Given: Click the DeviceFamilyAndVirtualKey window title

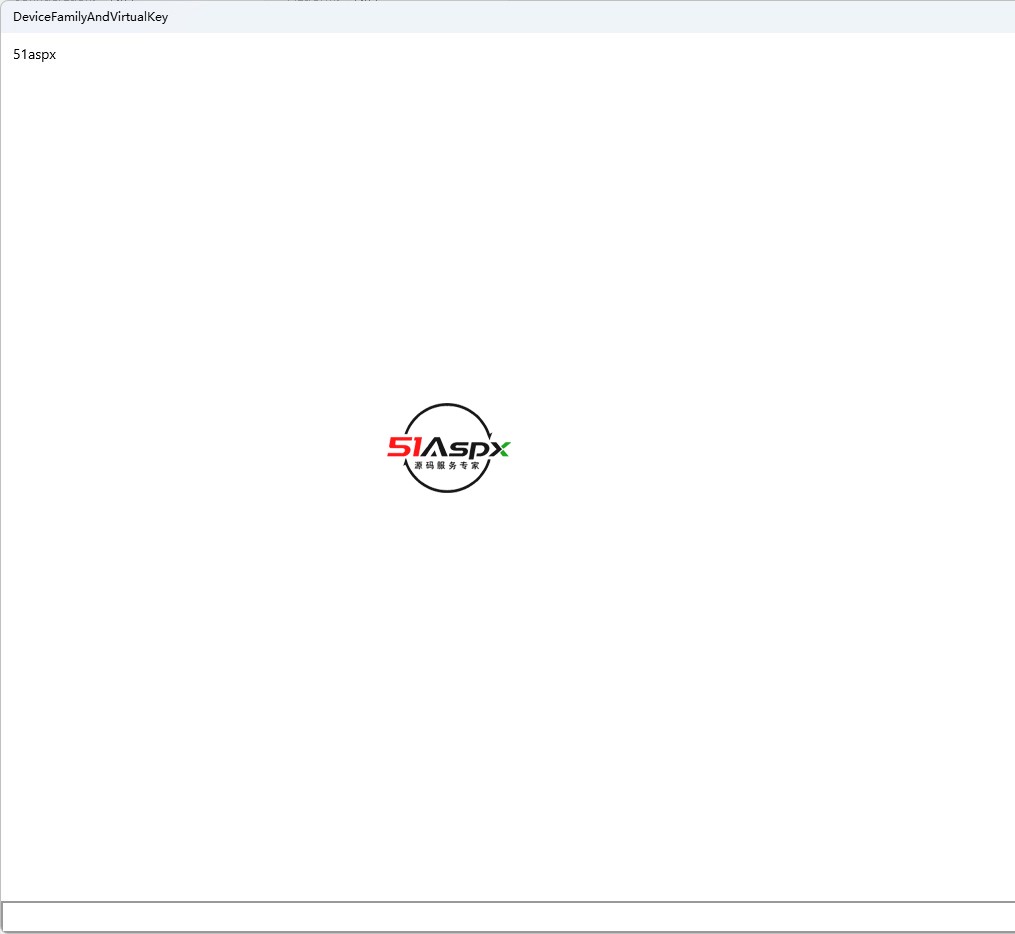Looking at the screenshot, I should [90, 17].
